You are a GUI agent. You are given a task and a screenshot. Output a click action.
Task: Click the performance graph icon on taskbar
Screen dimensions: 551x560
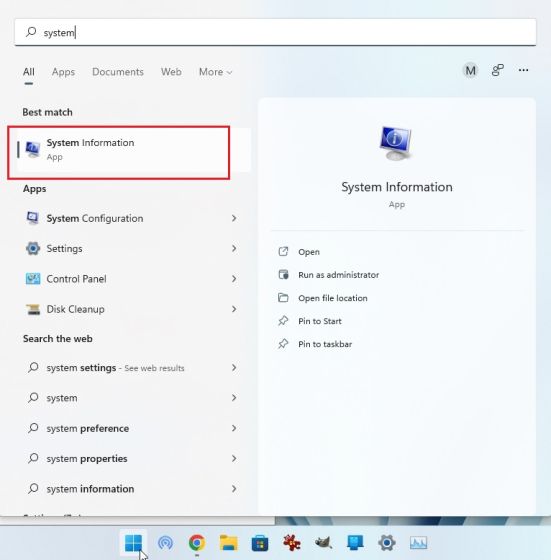(x=418, y=543)
